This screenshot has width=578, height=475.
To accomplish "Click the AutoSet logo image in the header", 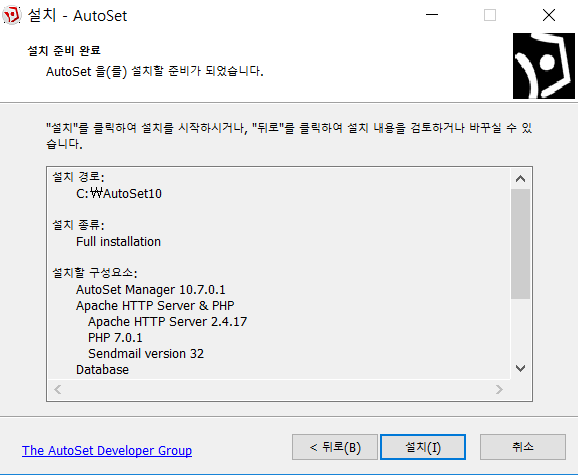I will 544,66.
